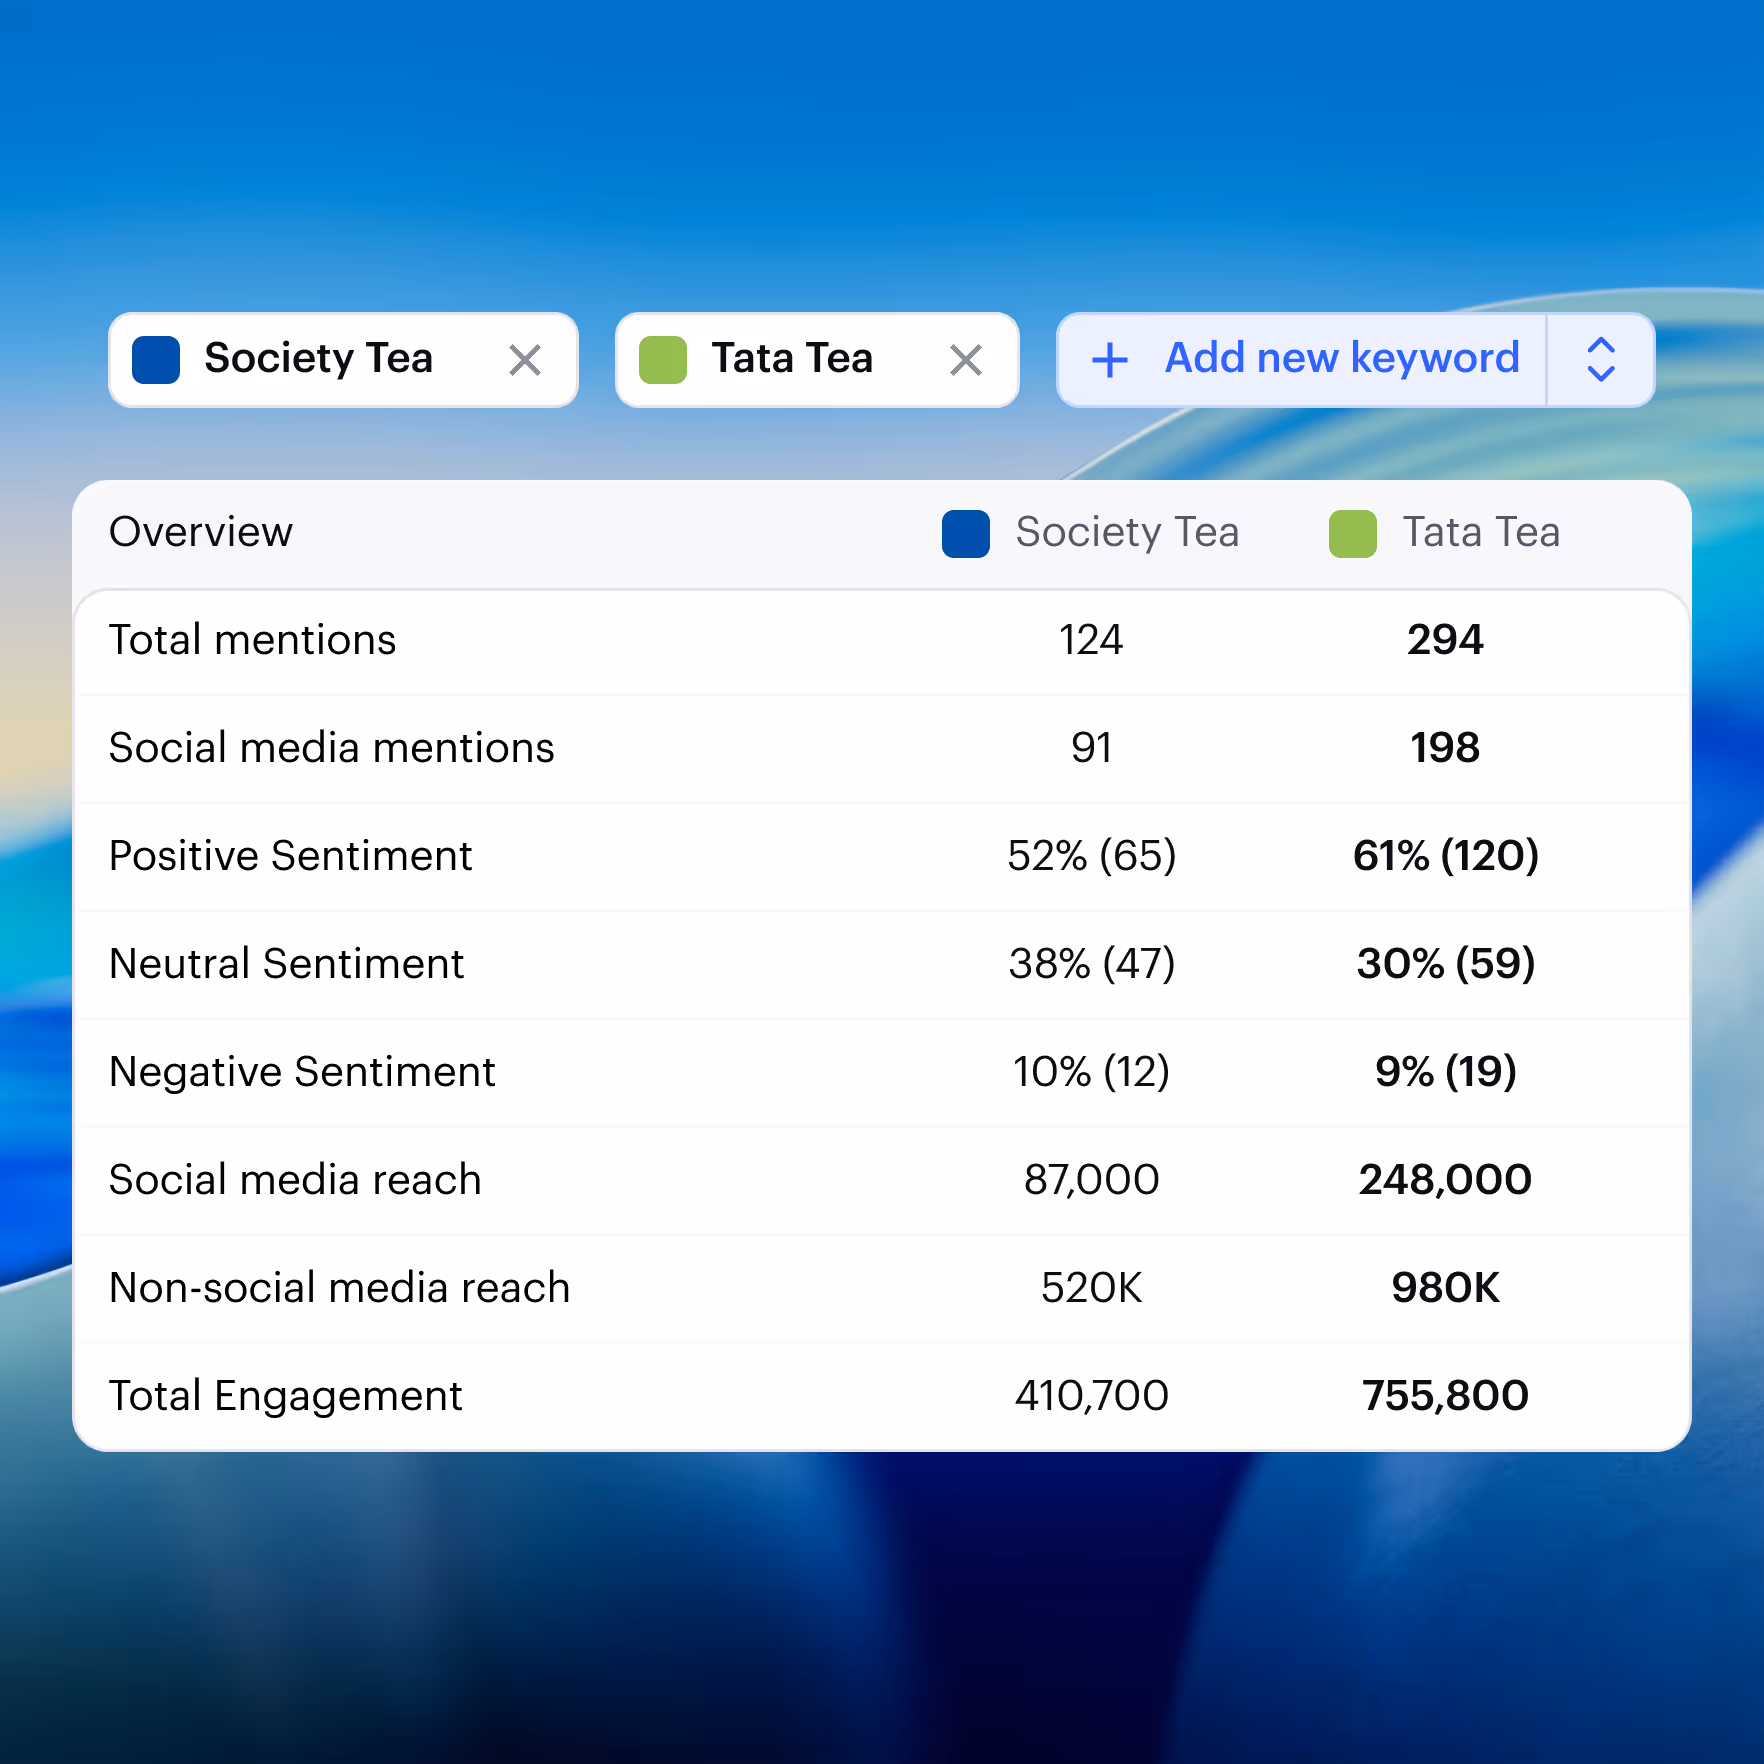Select the Society Tea keyword chip label
The height and width of the screenshot is (1764, 1764).
[319, 359]
